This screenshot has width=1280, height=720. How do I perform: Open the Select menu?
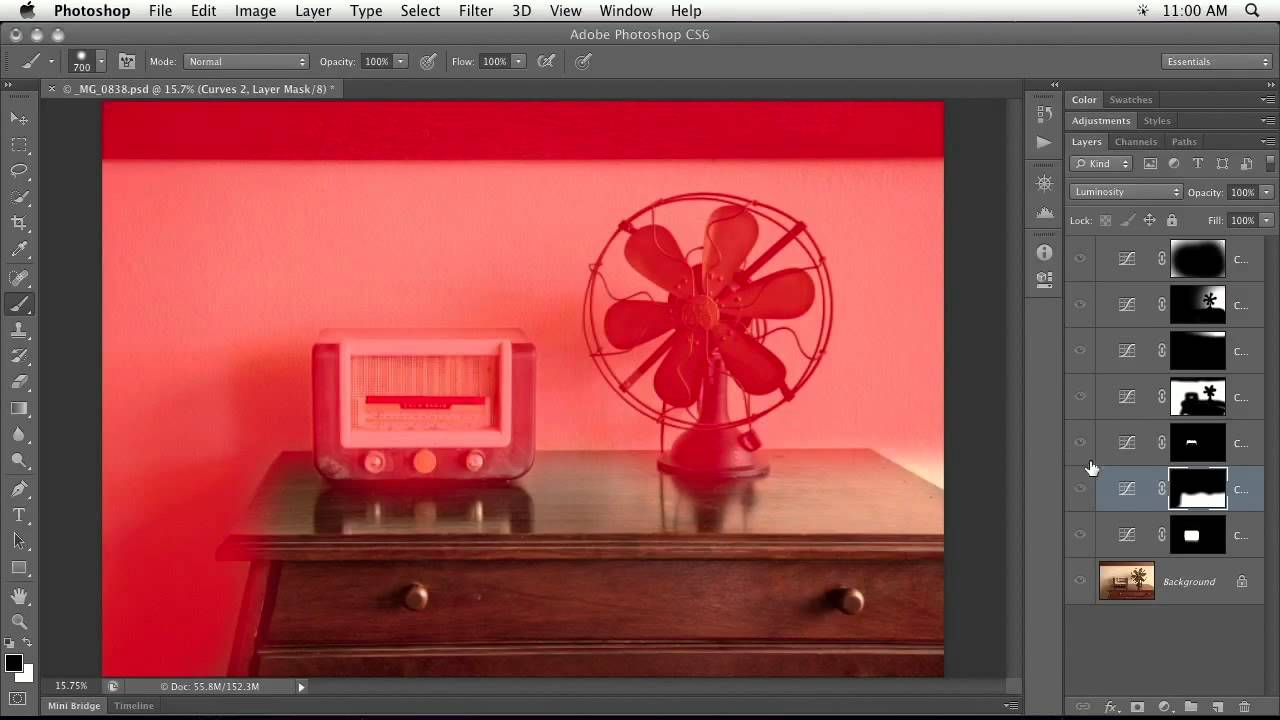click(420, 11)
